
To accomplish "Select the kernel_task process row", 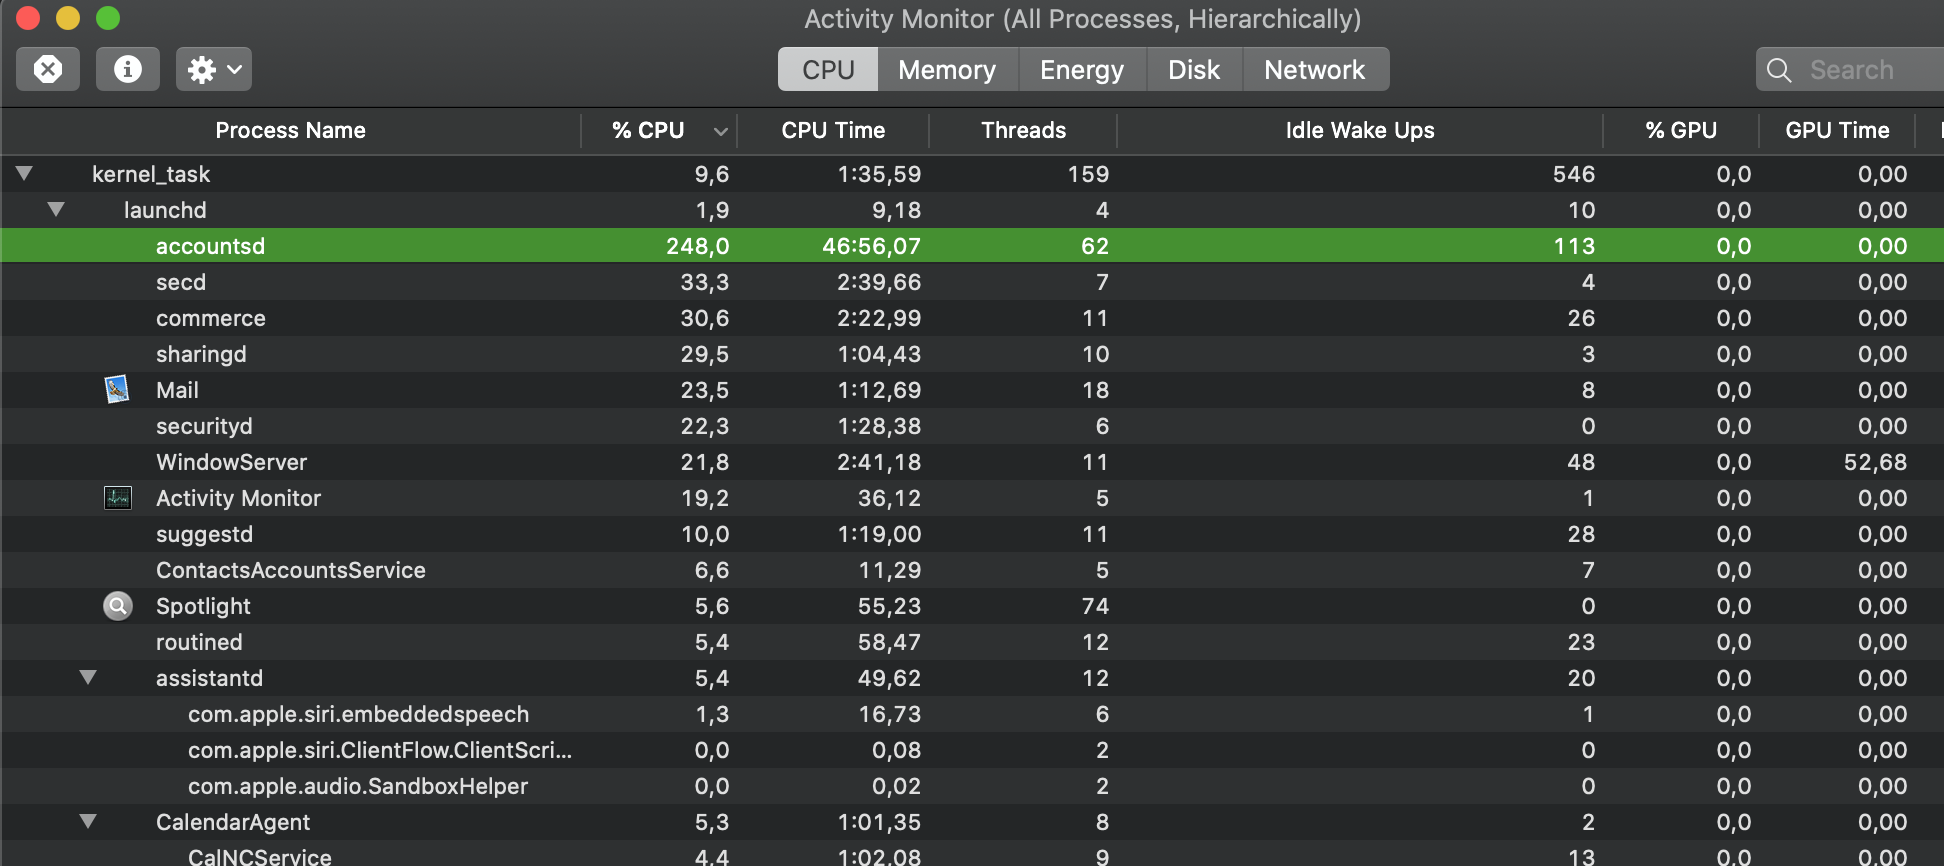I will click(972, 173).
